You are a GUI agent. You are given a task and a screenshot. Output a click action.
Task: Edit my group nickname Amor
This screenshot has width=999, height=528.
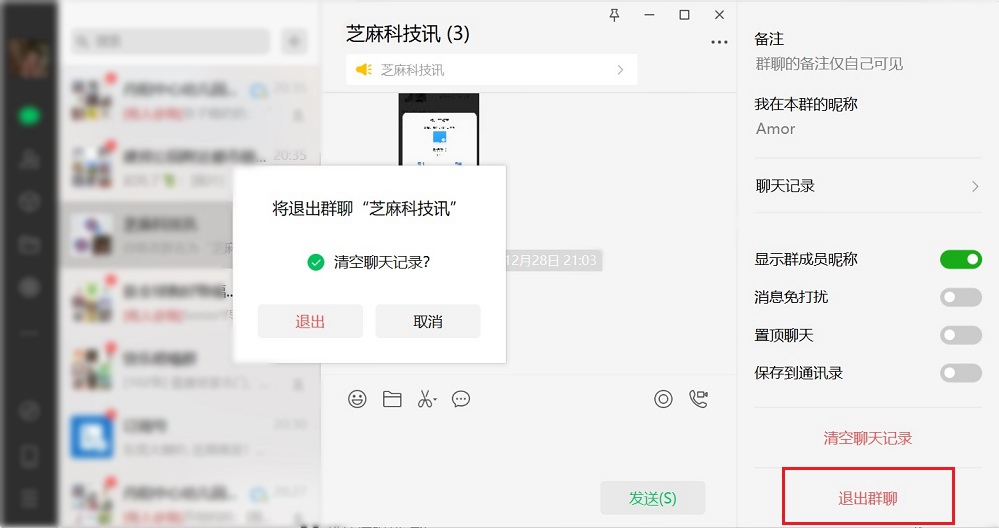[775, 129]
